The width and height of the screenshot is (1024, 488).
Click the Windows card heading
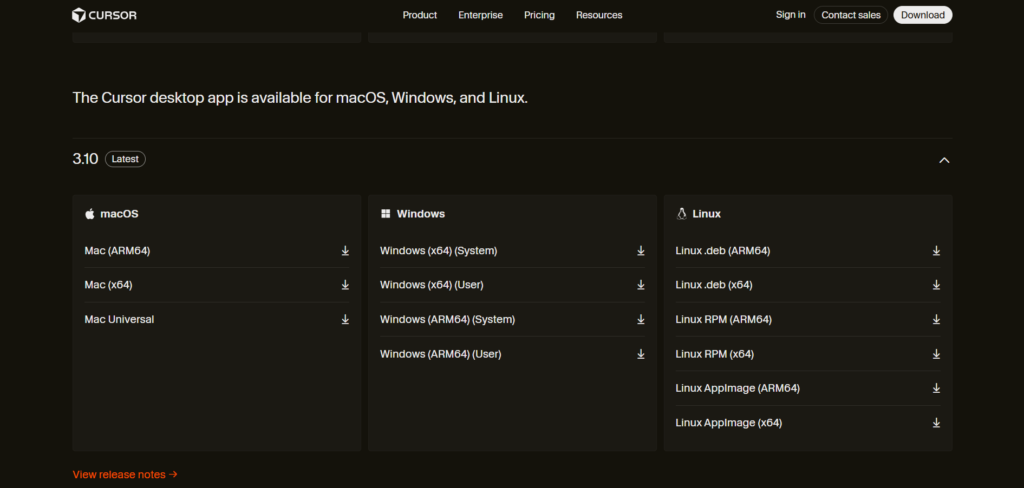[x=421, y=214]
